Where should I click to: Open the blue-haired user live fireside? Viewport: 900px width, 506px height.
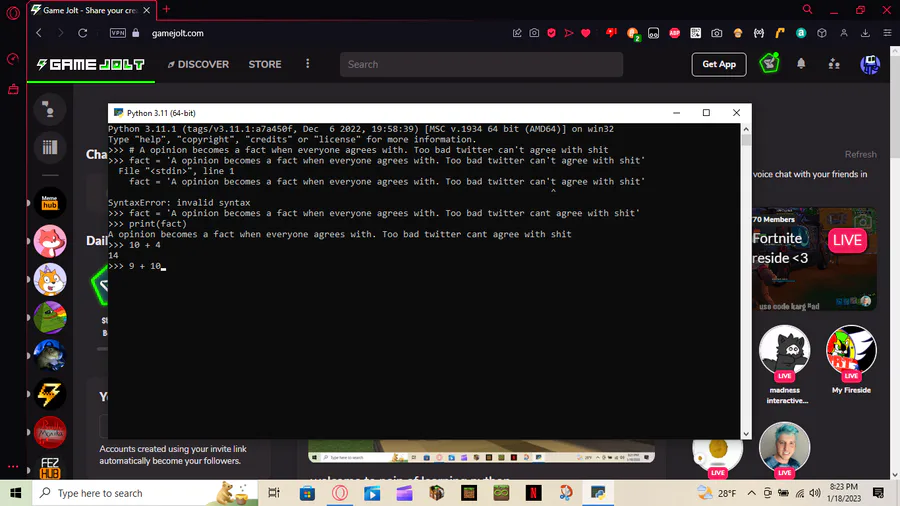point(784,449)
